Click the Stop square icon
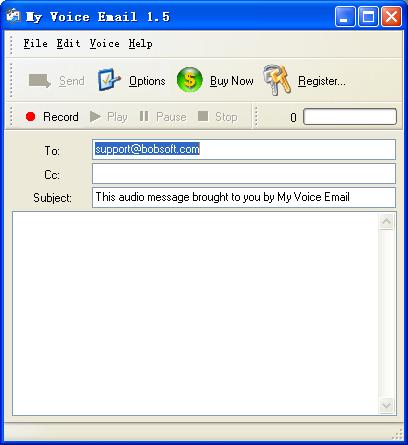Image resolution: width=408 pixels, height=445 pixels. click(x=203, y=116)
